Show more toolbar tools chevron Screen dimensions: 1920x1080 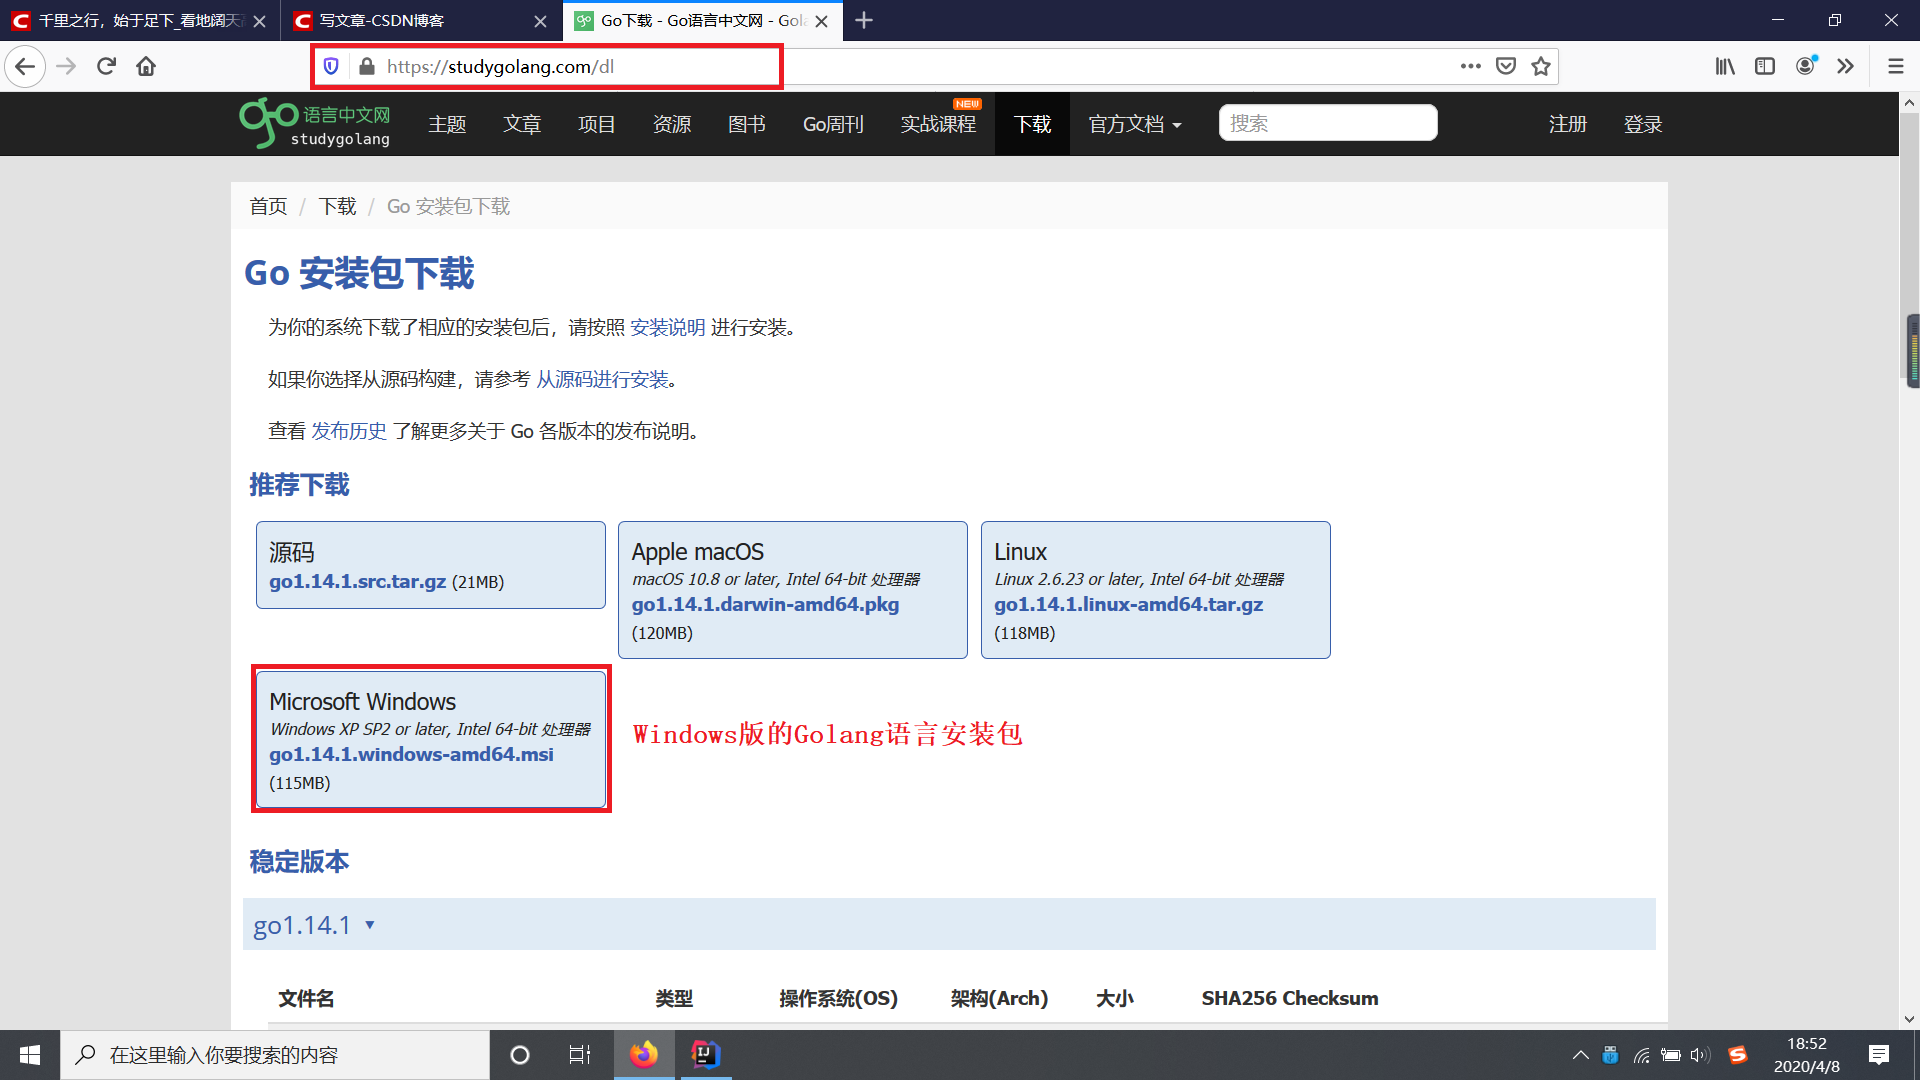(x=1846, y=66)
